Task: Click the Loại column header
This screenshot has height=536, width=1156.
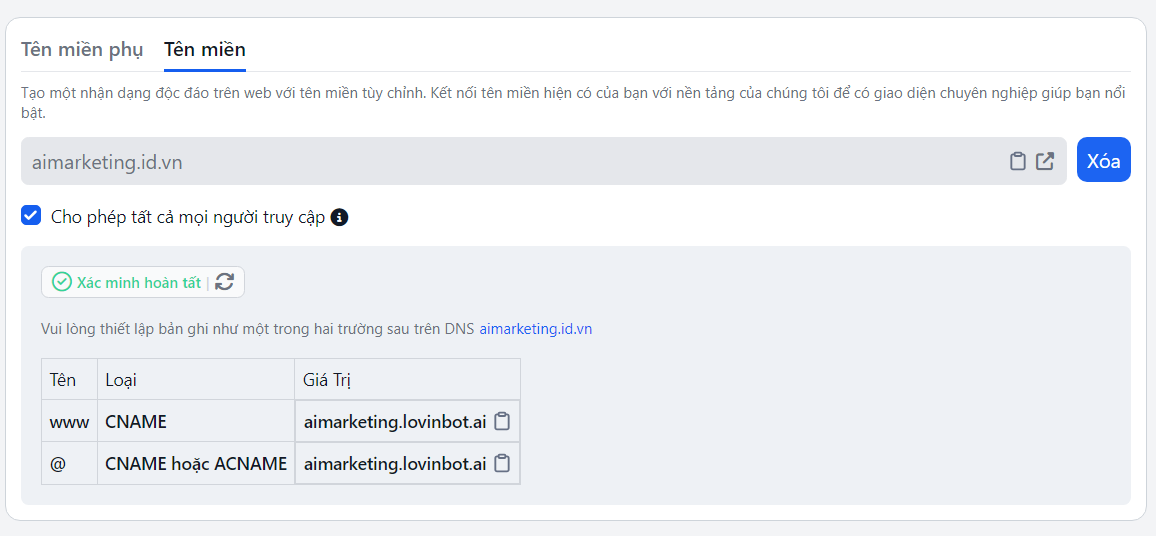Action: click(x=121, y=380)
